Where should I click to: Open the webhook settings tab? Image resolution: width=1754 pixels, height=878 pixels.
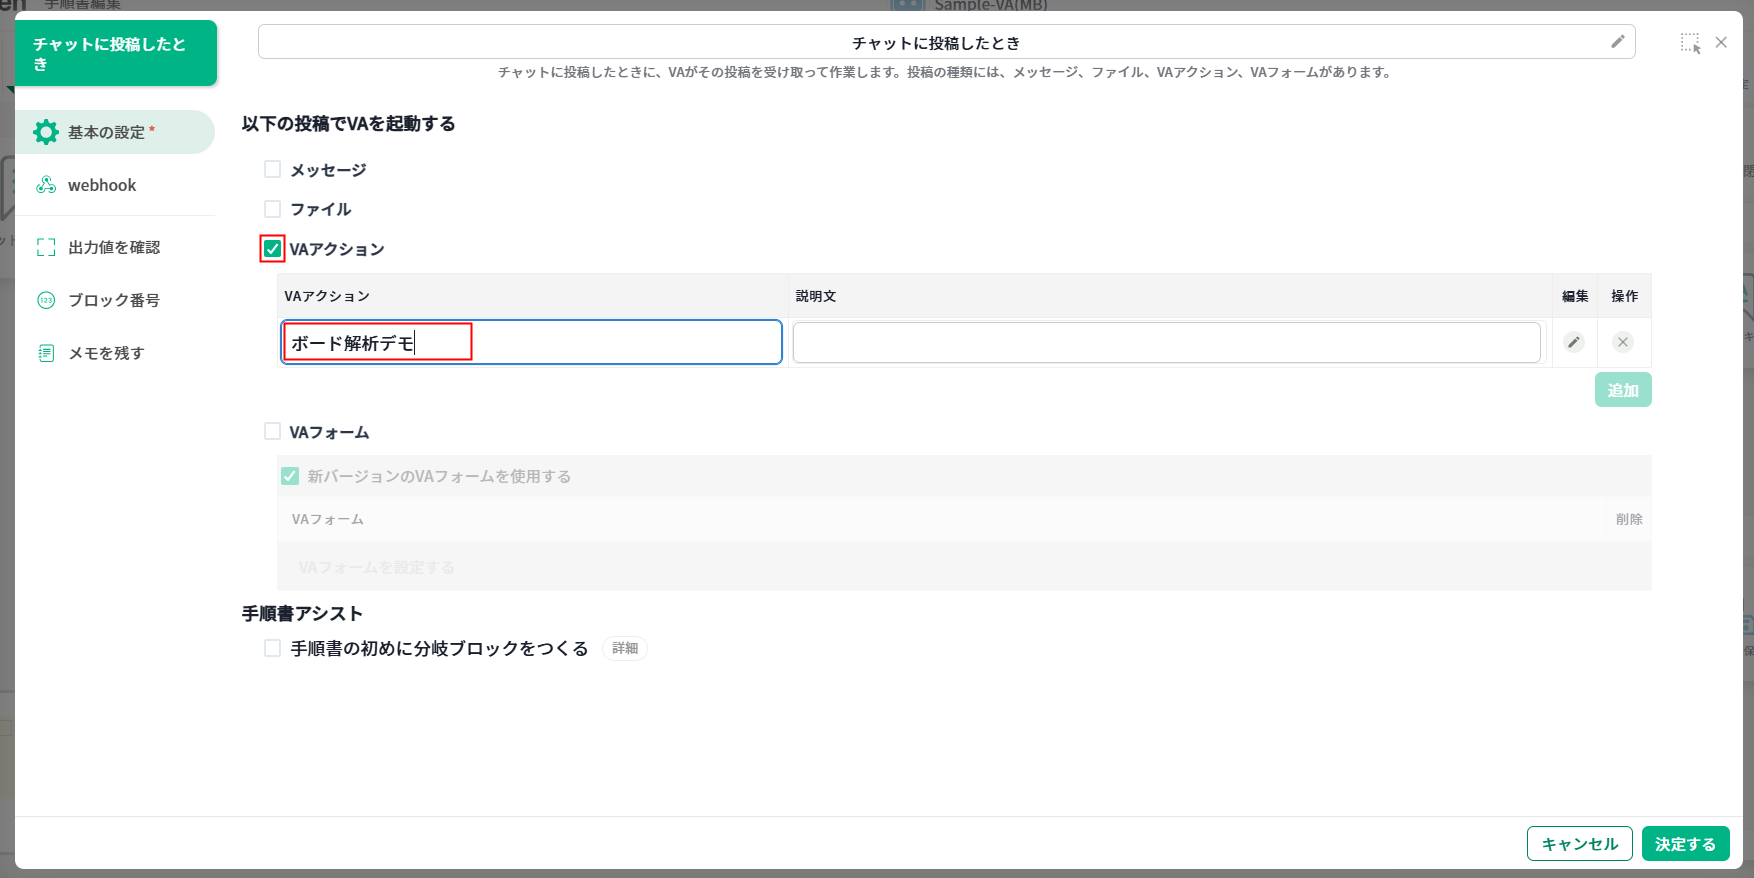tap(102, 185)
